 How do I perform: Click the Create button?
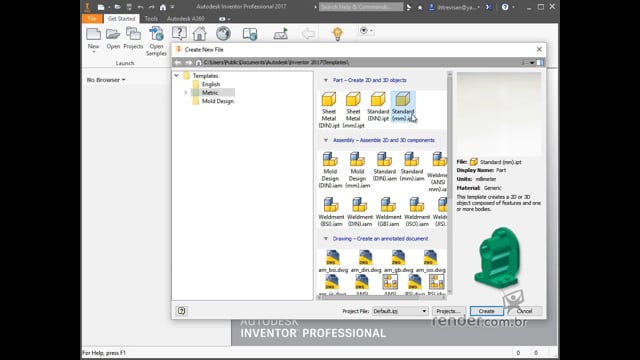[x=487, y=311]
